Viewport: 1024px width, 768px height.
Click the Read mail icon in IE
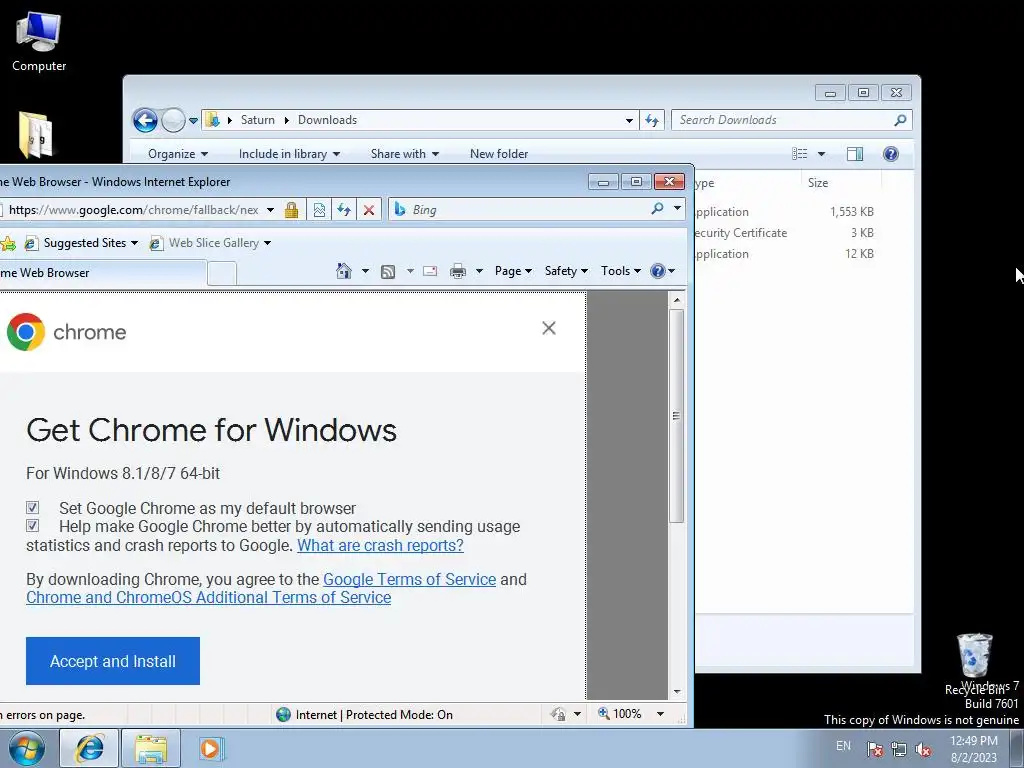pos(430,271)
